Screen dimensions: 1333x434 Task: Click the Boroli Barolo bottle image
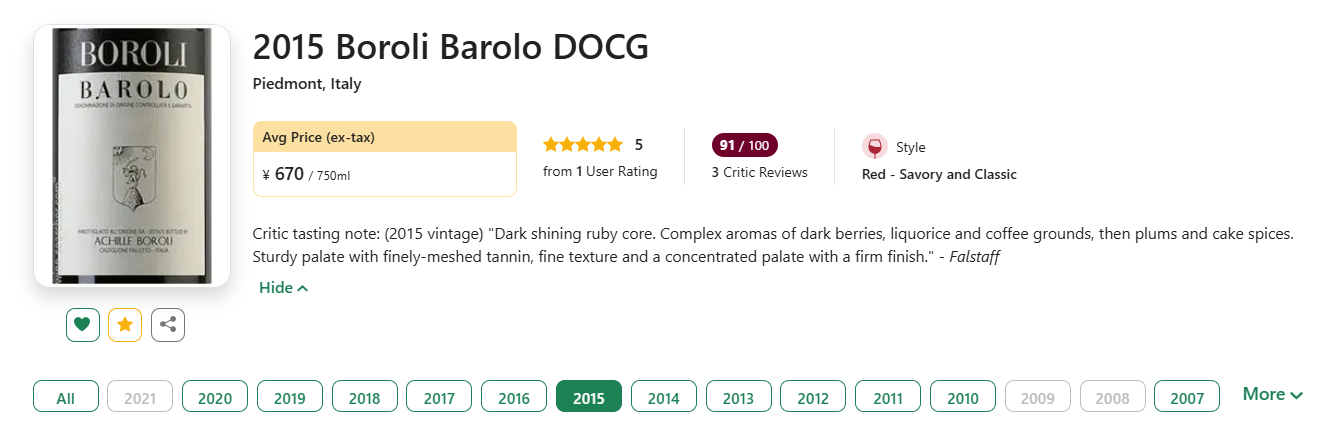(132, 155)
